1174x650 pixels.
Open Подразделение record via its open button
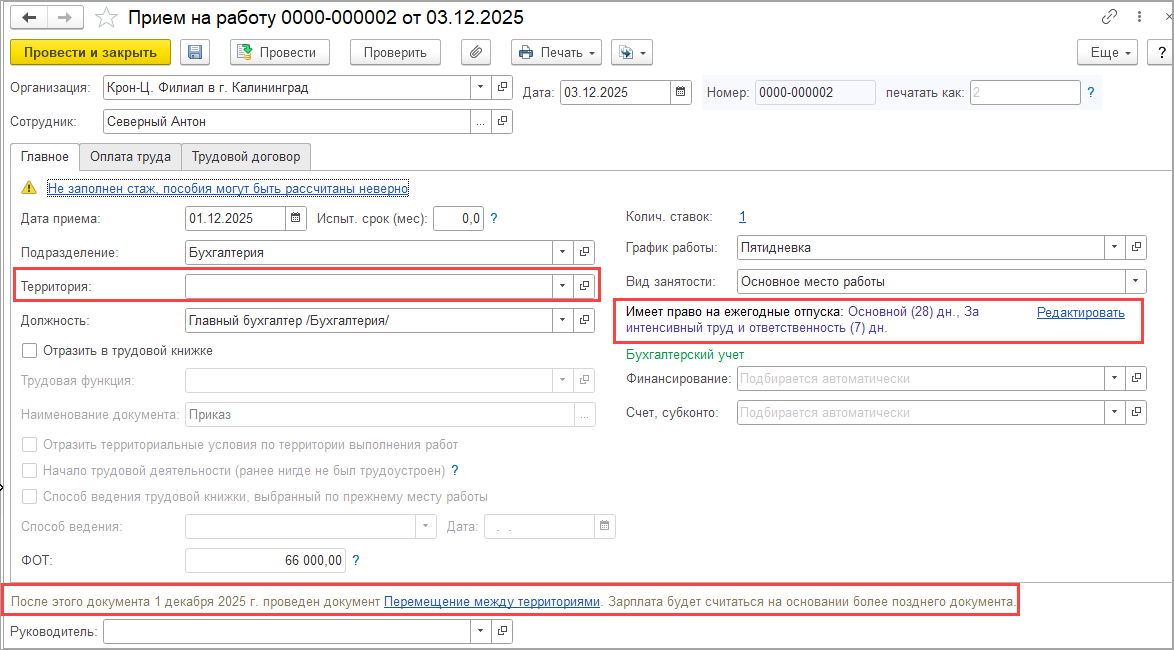[x=585, y=252]
